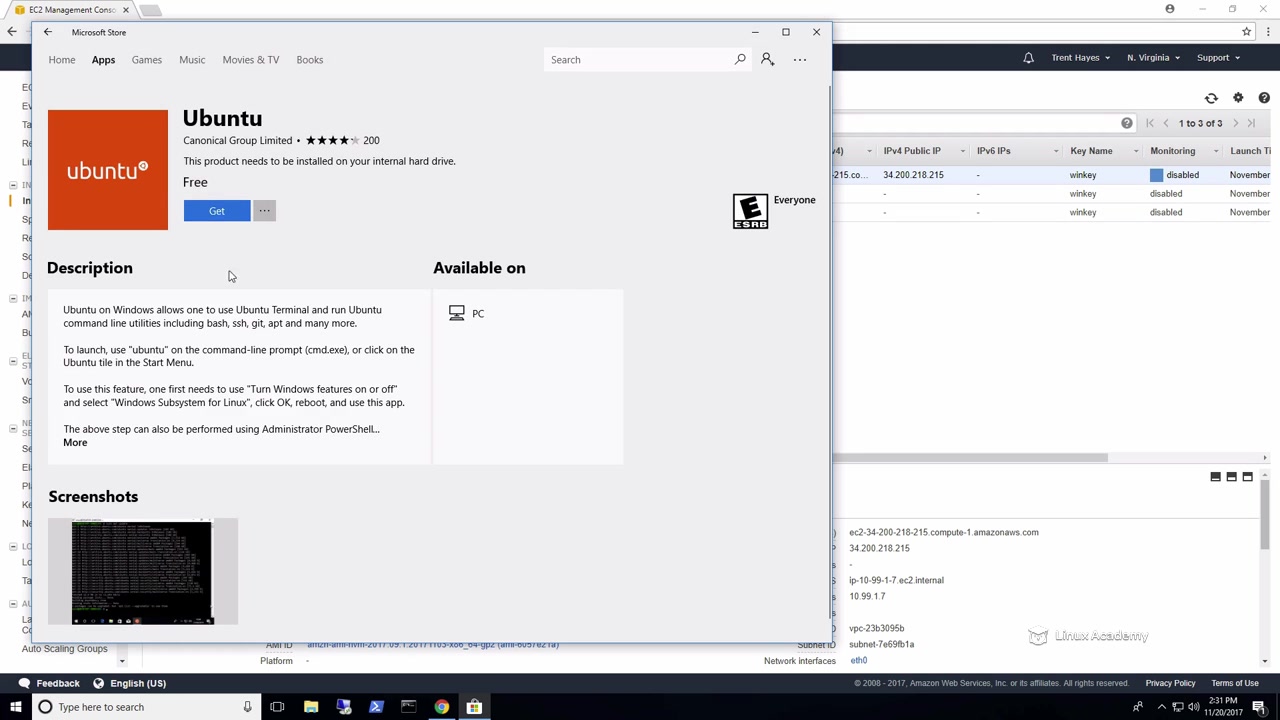Launch PowerShell from the taskbar
The width and height of the screenshot is (1280, 720).
376,707
